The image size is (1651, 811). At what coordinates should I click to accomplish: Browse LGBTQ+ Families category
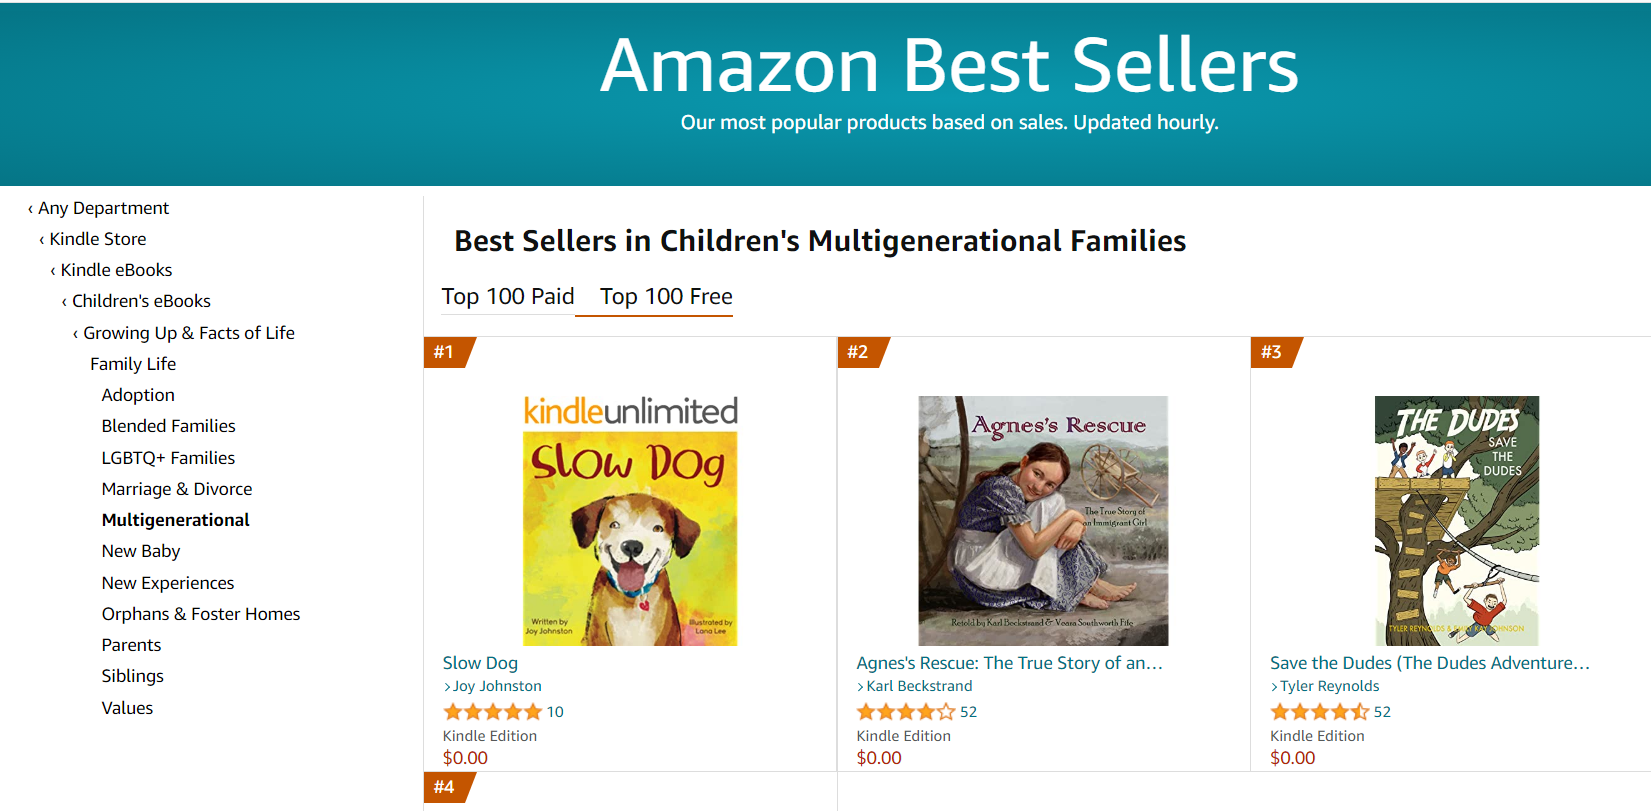(168, 458)
